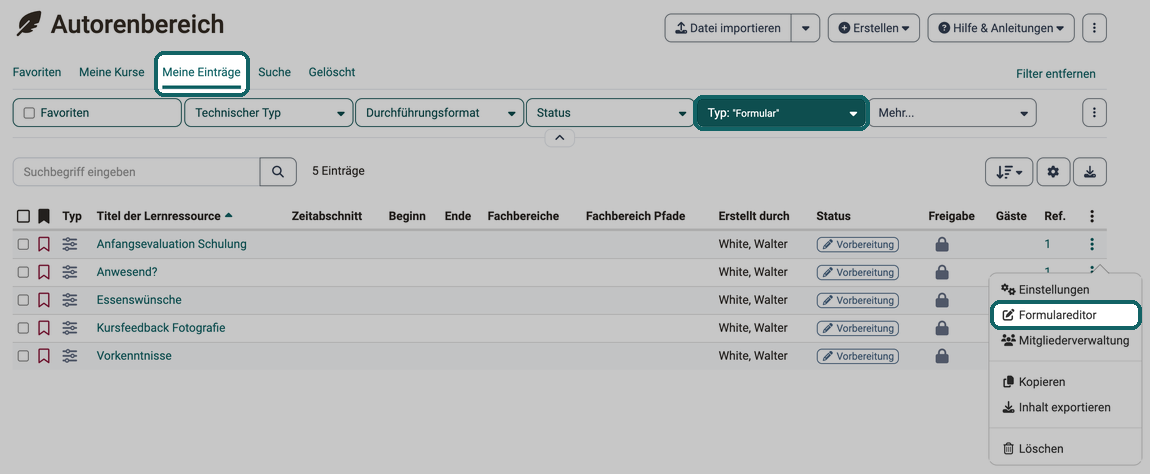Select checkbox for Kursfeedback Fotografie row
The image size is (1150, 474).
click(x=23, y=328)
